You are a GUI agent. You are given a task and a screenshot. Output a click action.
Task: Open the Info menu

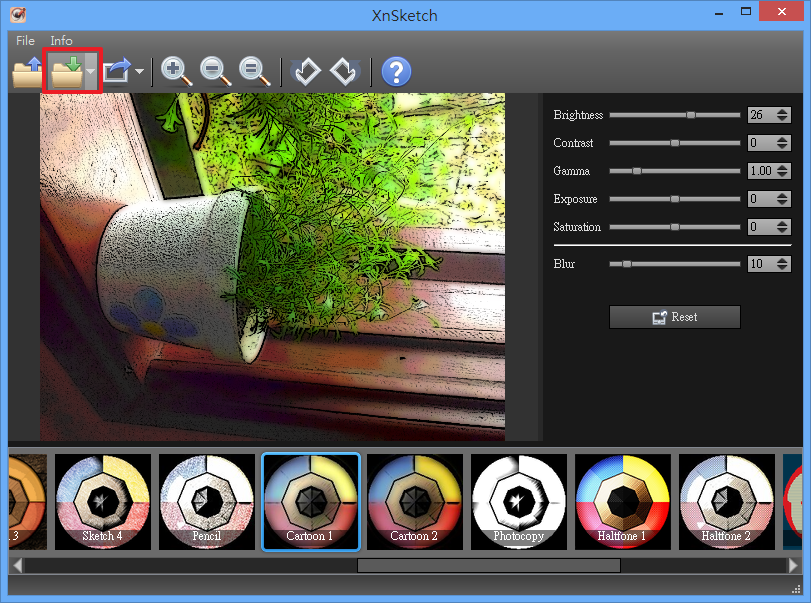[62, 41]
